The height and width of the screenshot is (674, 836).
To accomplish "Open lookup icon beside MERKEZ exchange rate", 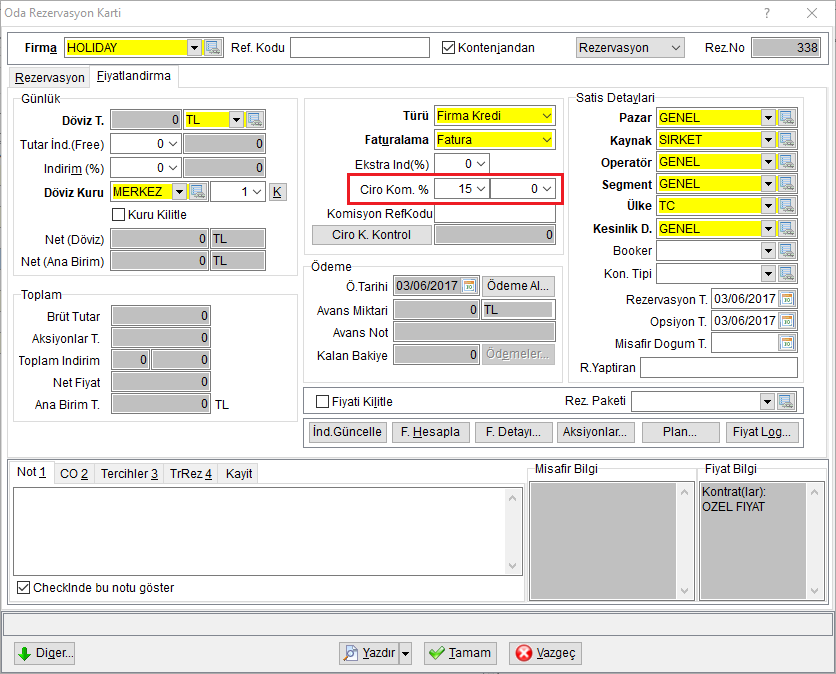I will [198, 191].
